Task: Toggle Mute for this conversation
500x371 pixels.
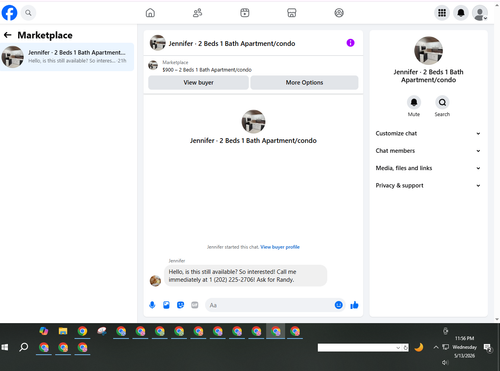Action: (414, 103)
